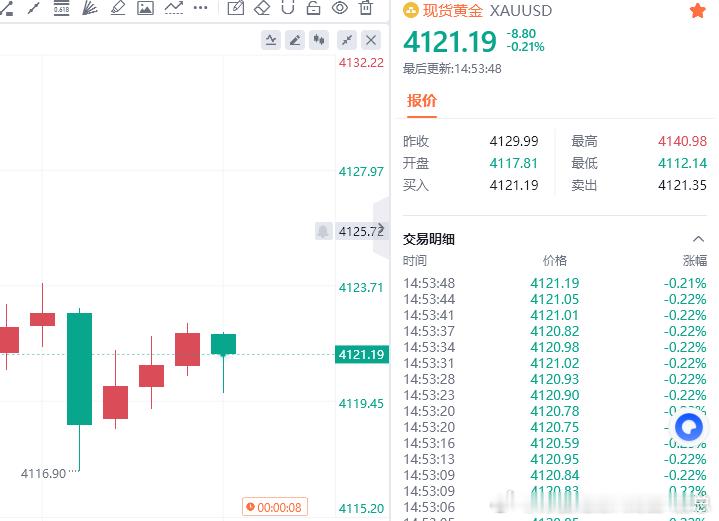Open the blue chat support bubble
719x521 pixels.
(689, 427)
